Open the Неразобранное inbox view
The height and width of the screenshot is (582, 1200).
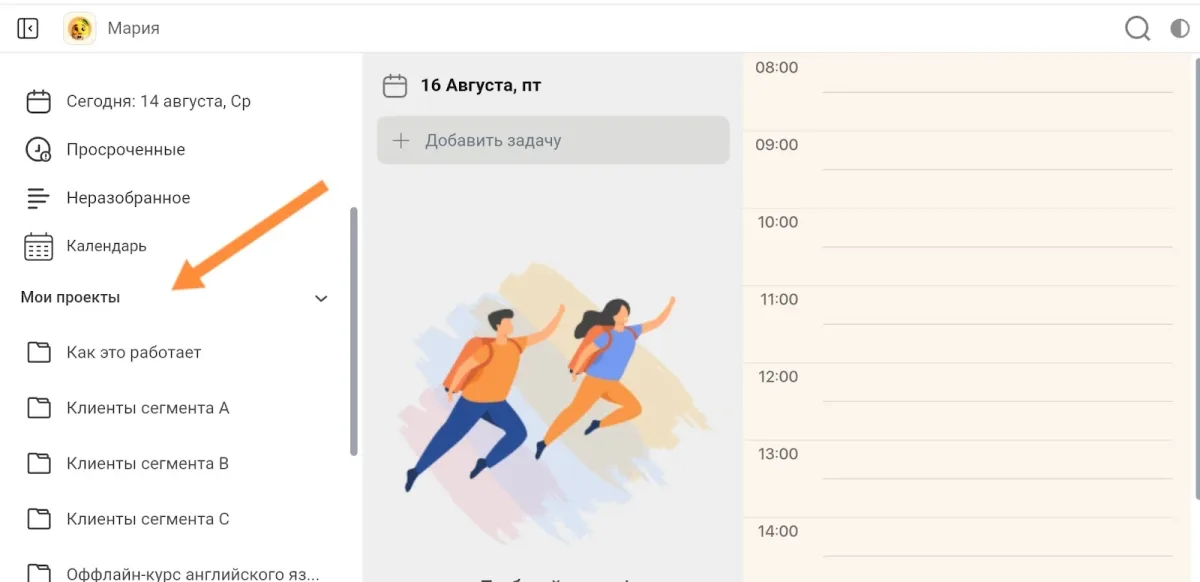pos(128,198)
